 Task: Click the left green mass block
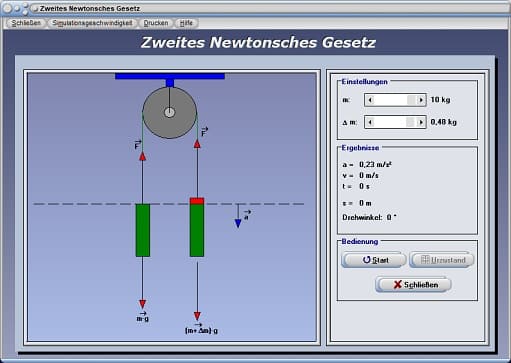tap(143, 230)
